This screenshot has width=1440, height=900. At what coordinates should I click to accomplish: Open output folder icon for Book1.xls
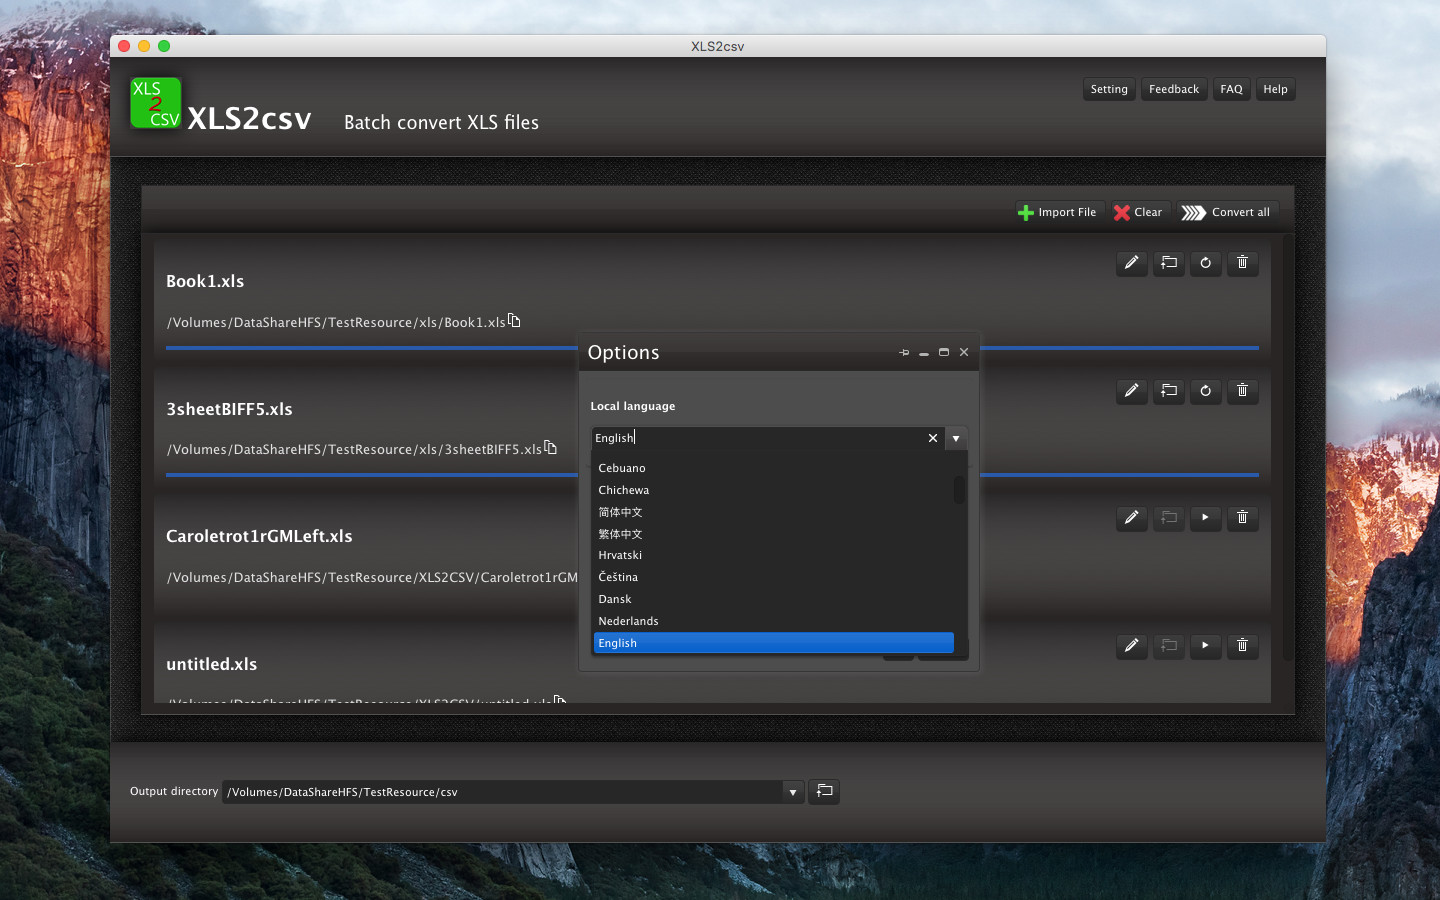tap(1168, 263)
